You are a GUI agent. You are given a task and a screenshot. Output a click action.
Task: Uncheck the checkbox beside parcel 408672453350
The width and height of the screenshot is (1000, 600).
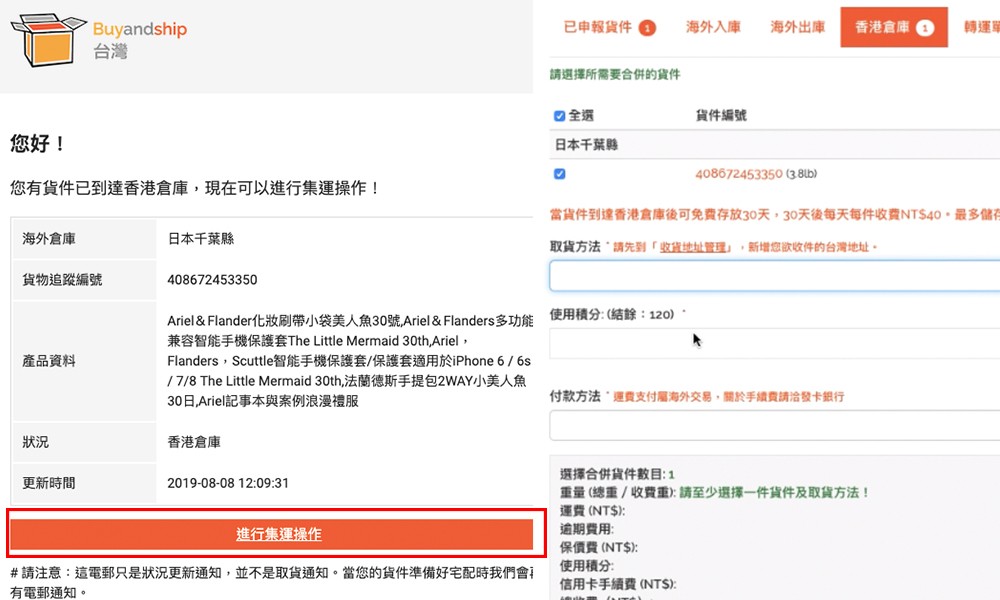[x=559, y=174]
